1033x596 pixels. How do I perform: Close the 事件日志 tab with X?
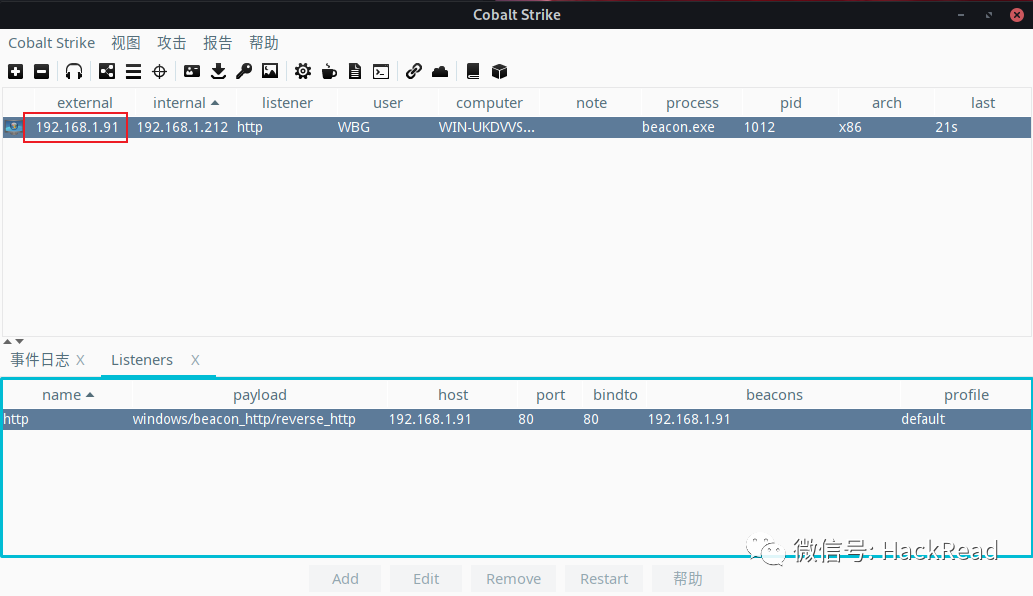(x=80, y=360)
